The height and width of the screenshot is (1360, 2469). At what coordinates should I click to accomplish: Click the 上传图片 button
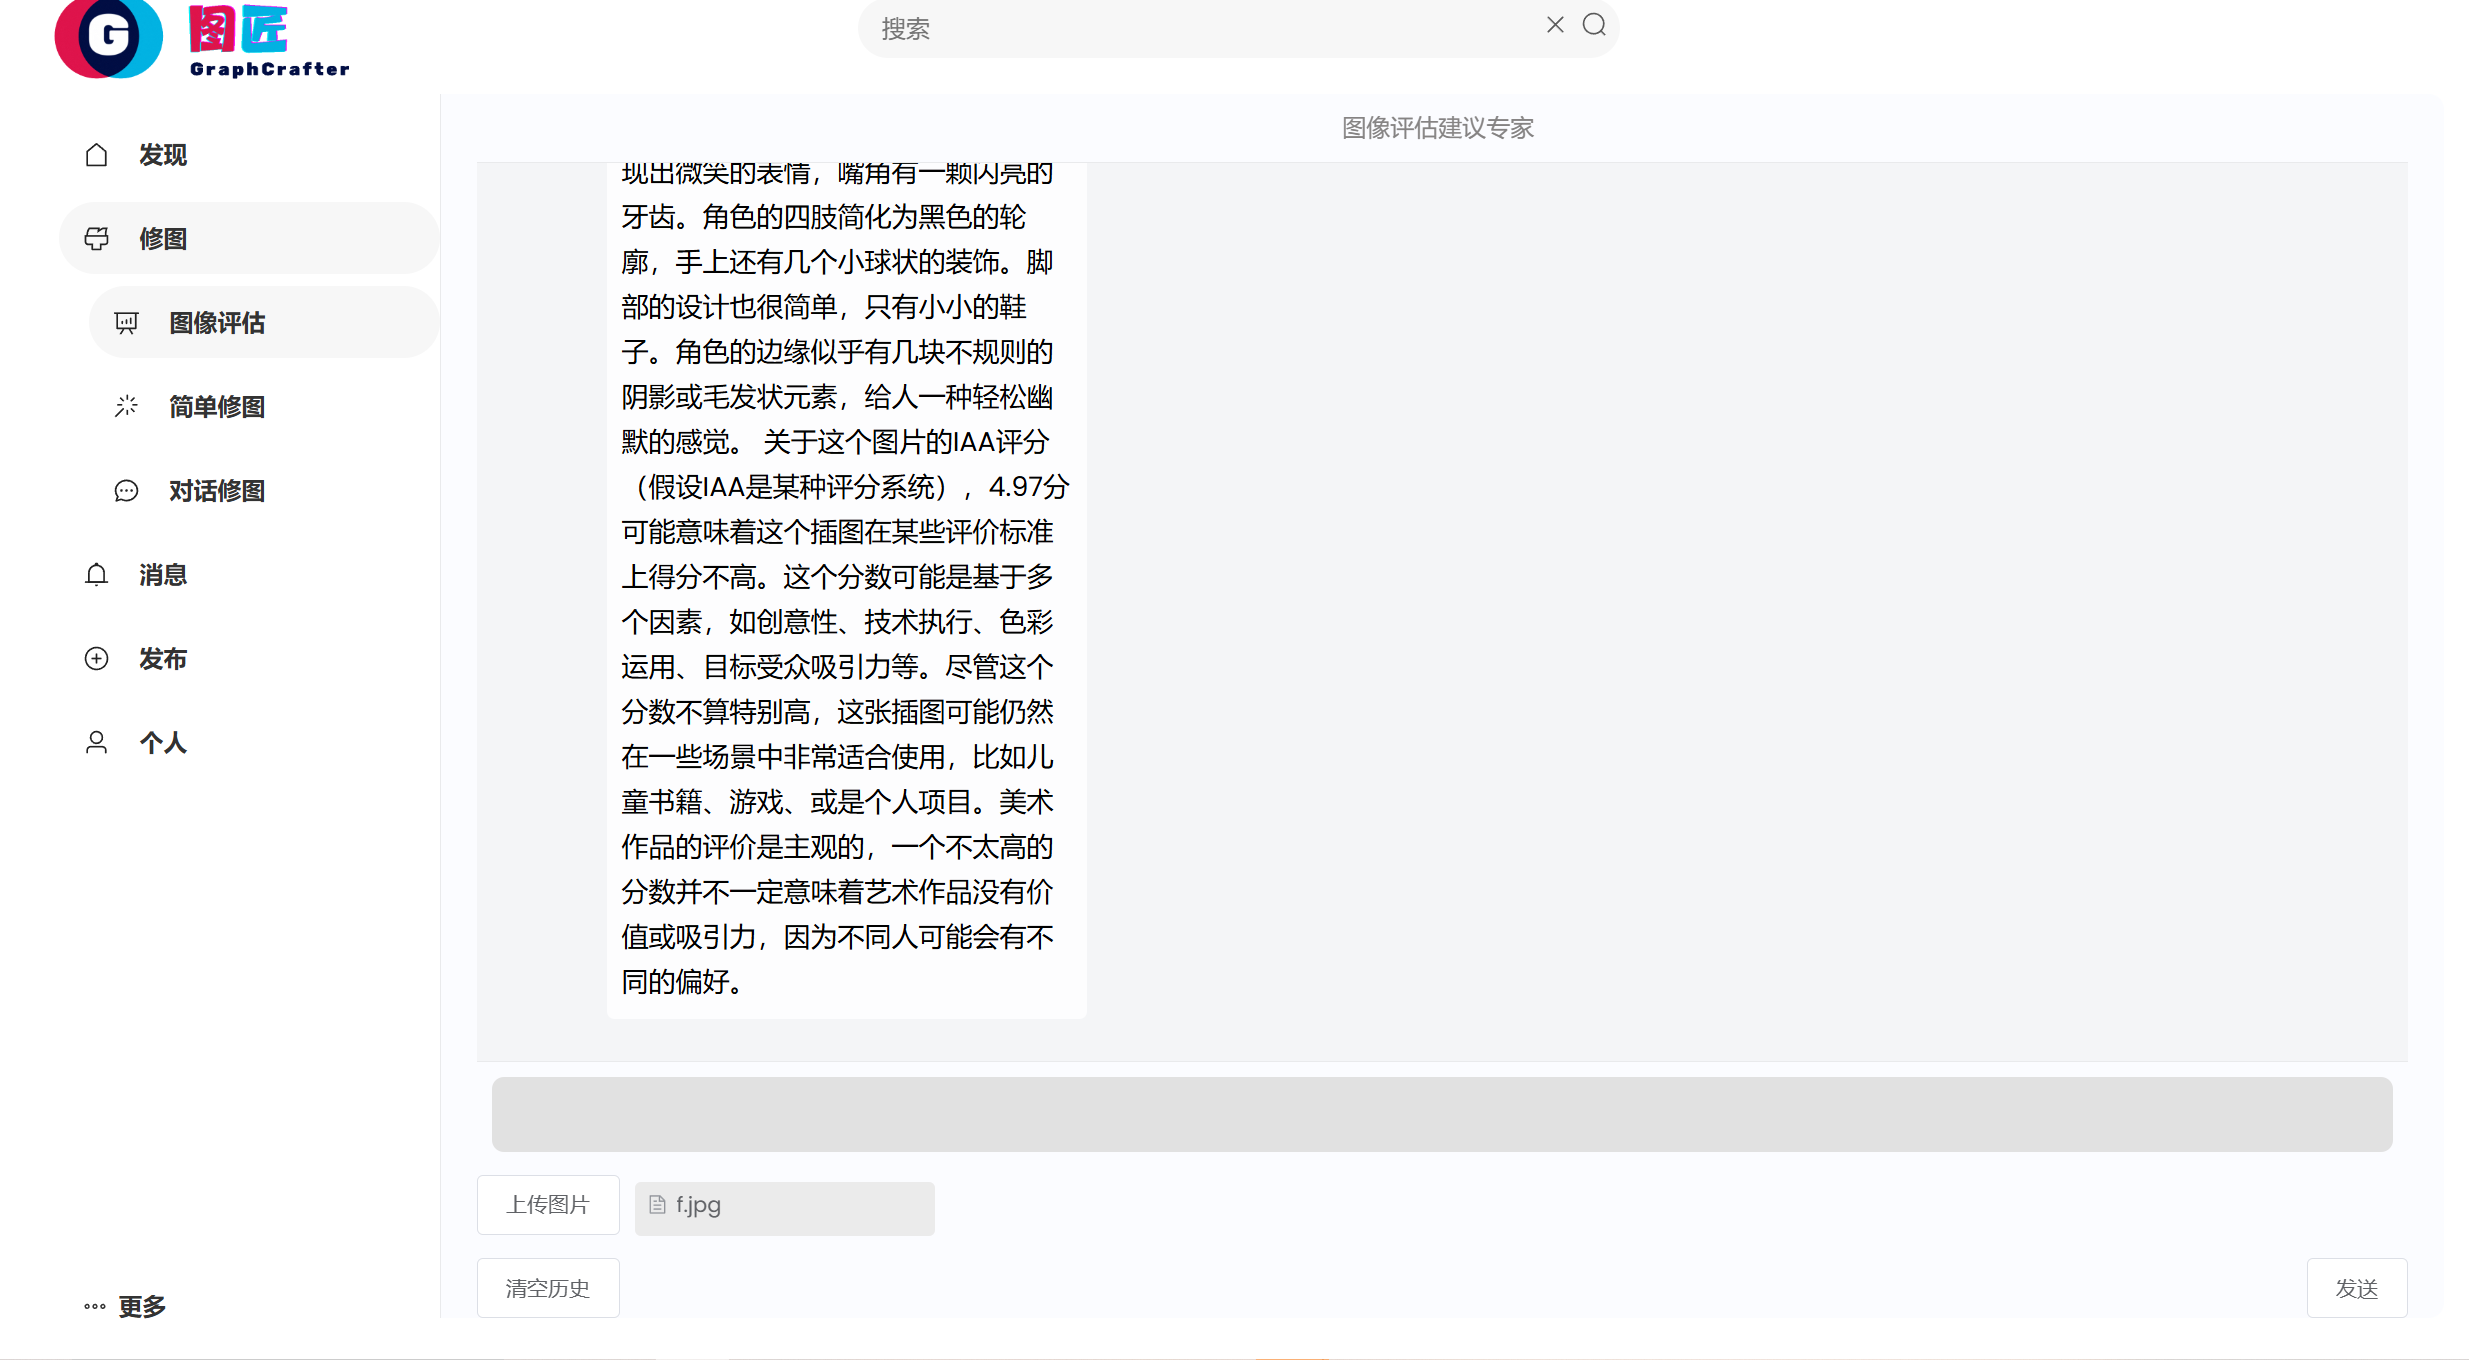point(548,1205)
